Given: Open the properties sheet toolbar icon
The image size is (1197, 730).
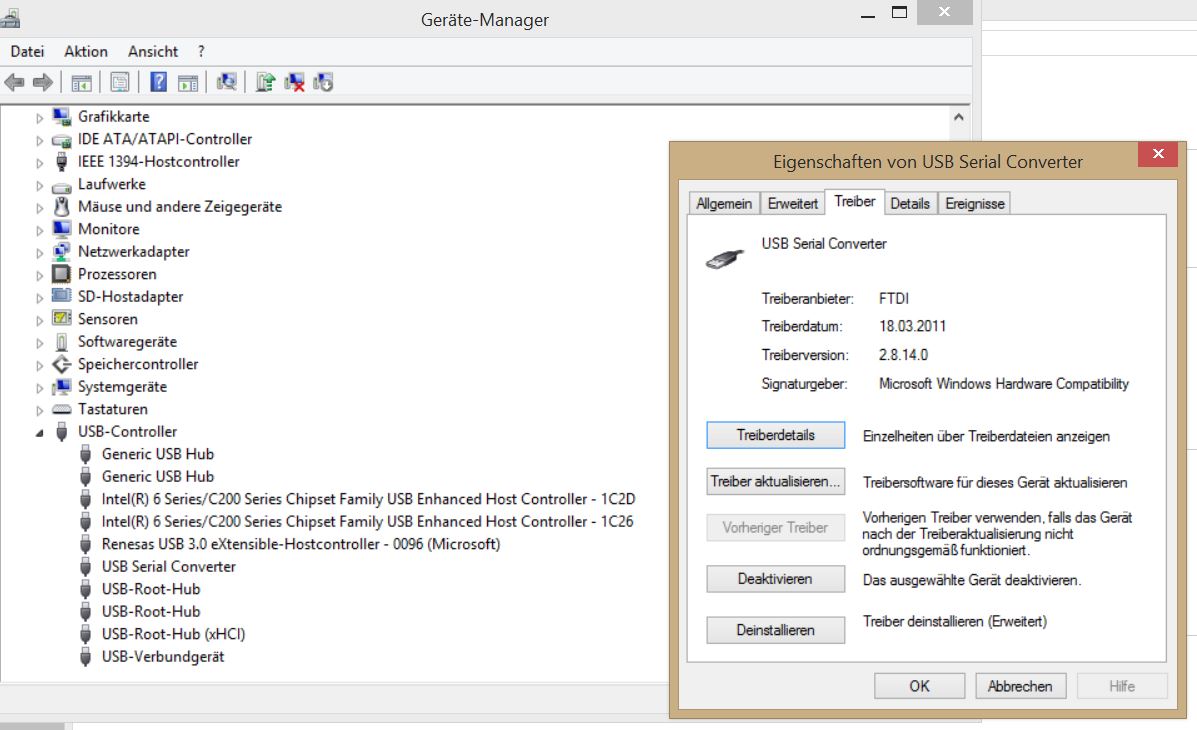Looking at the screenshot, I should point(120,82).
